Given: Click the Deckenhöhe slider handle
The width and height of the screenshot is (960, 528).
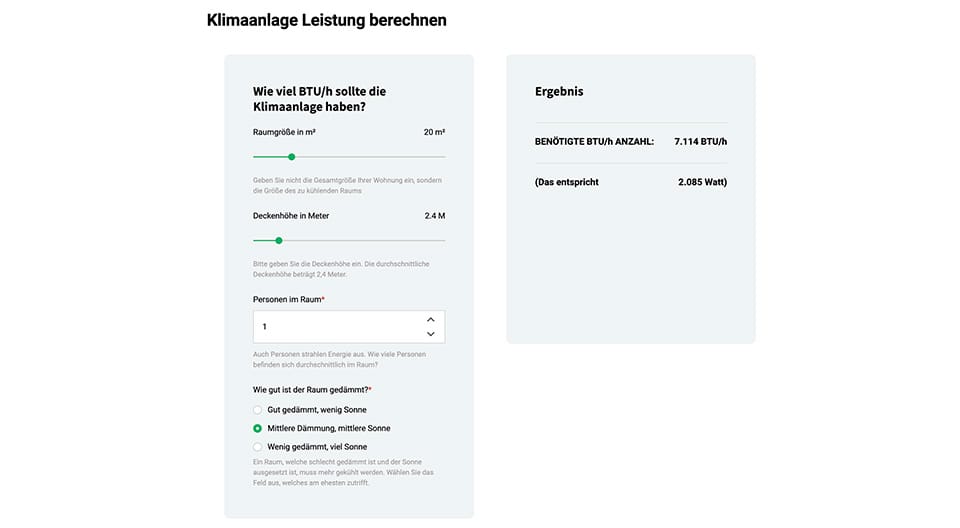Looking at the screenshot, I should tap(279, 240).
